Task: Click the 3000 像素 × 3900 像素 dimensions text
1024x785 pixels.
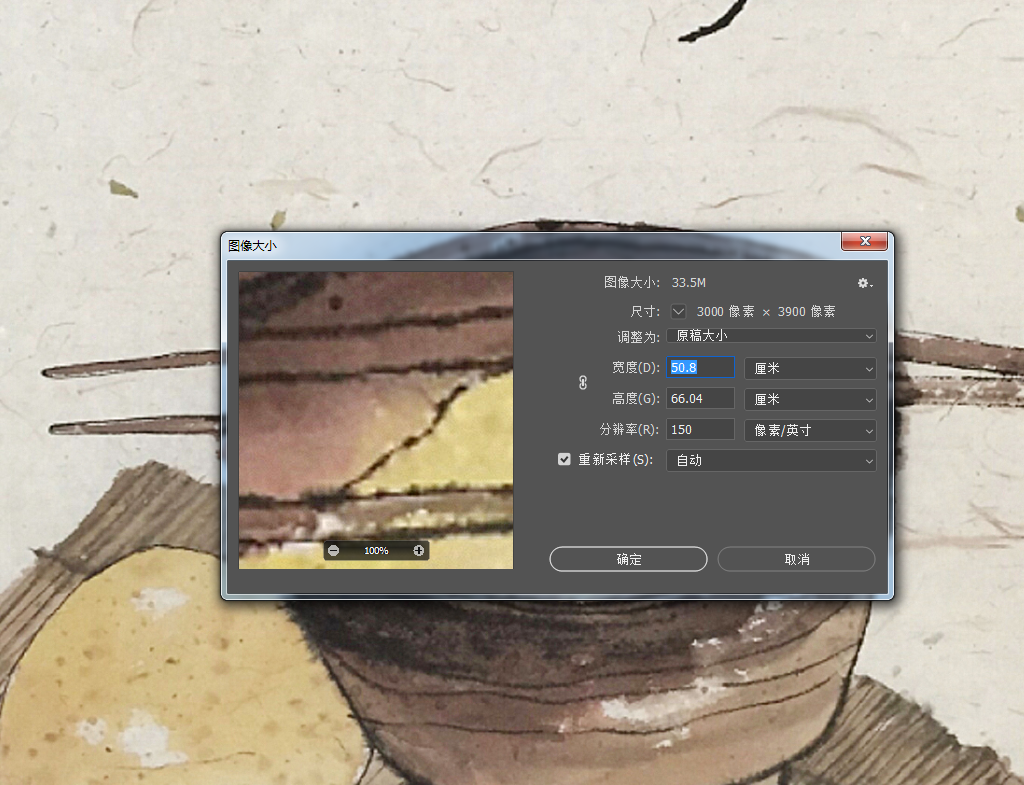Action: click(766, 312)
